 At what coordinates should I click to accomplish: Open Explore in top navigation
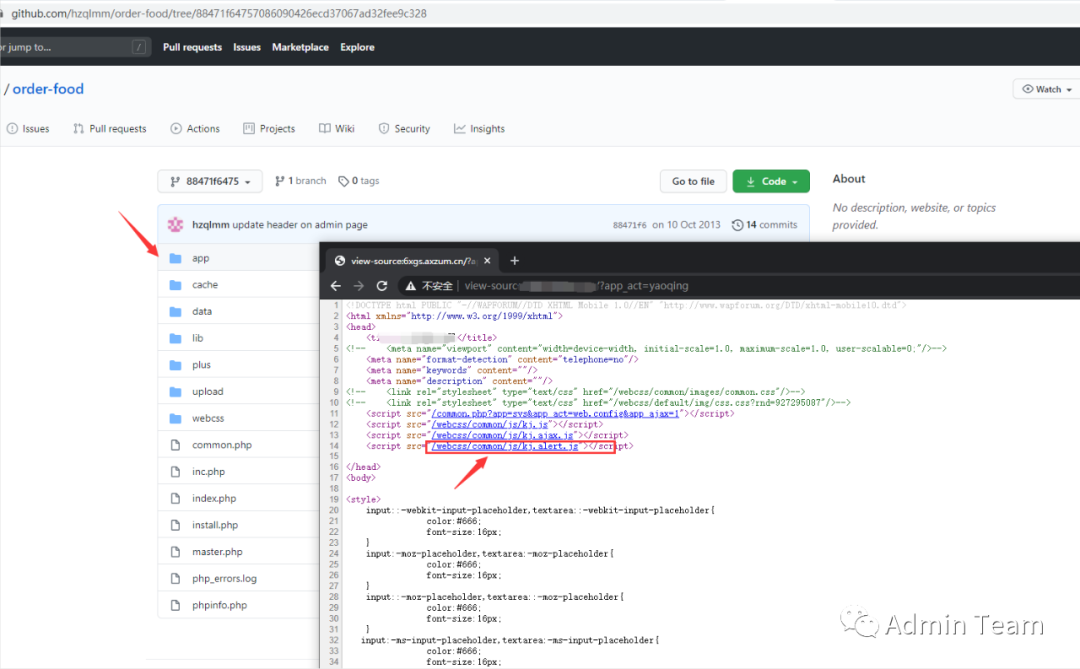357,47
